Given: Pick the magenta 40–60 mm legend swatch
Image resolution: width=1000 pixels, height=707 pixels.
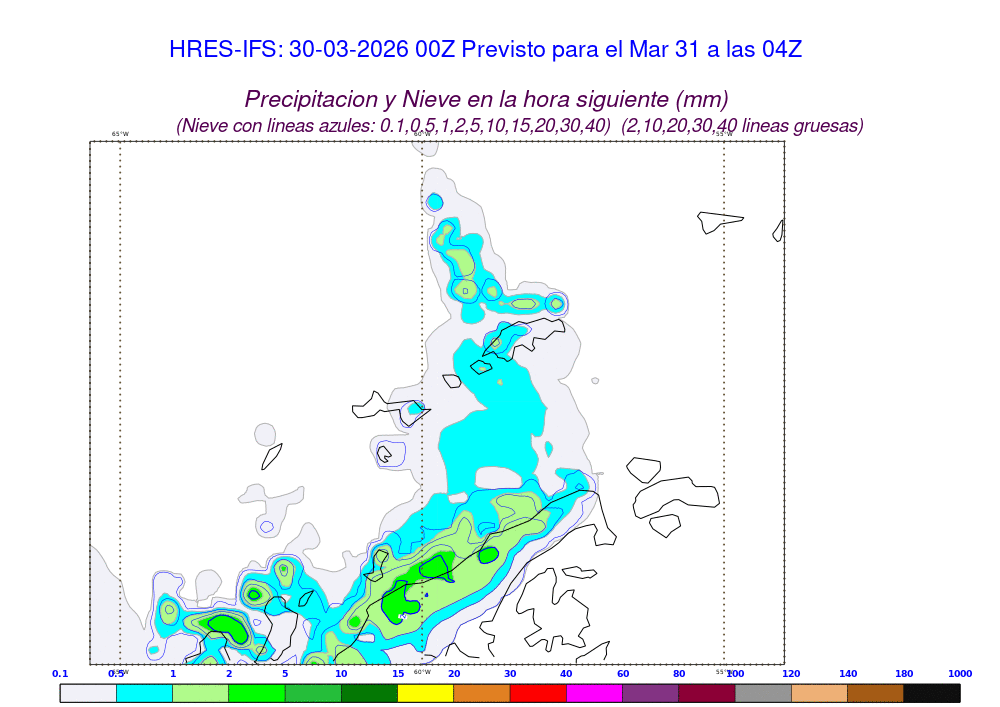Looking at the screenshot, I should pyautogui.click(x=594, y=692).
